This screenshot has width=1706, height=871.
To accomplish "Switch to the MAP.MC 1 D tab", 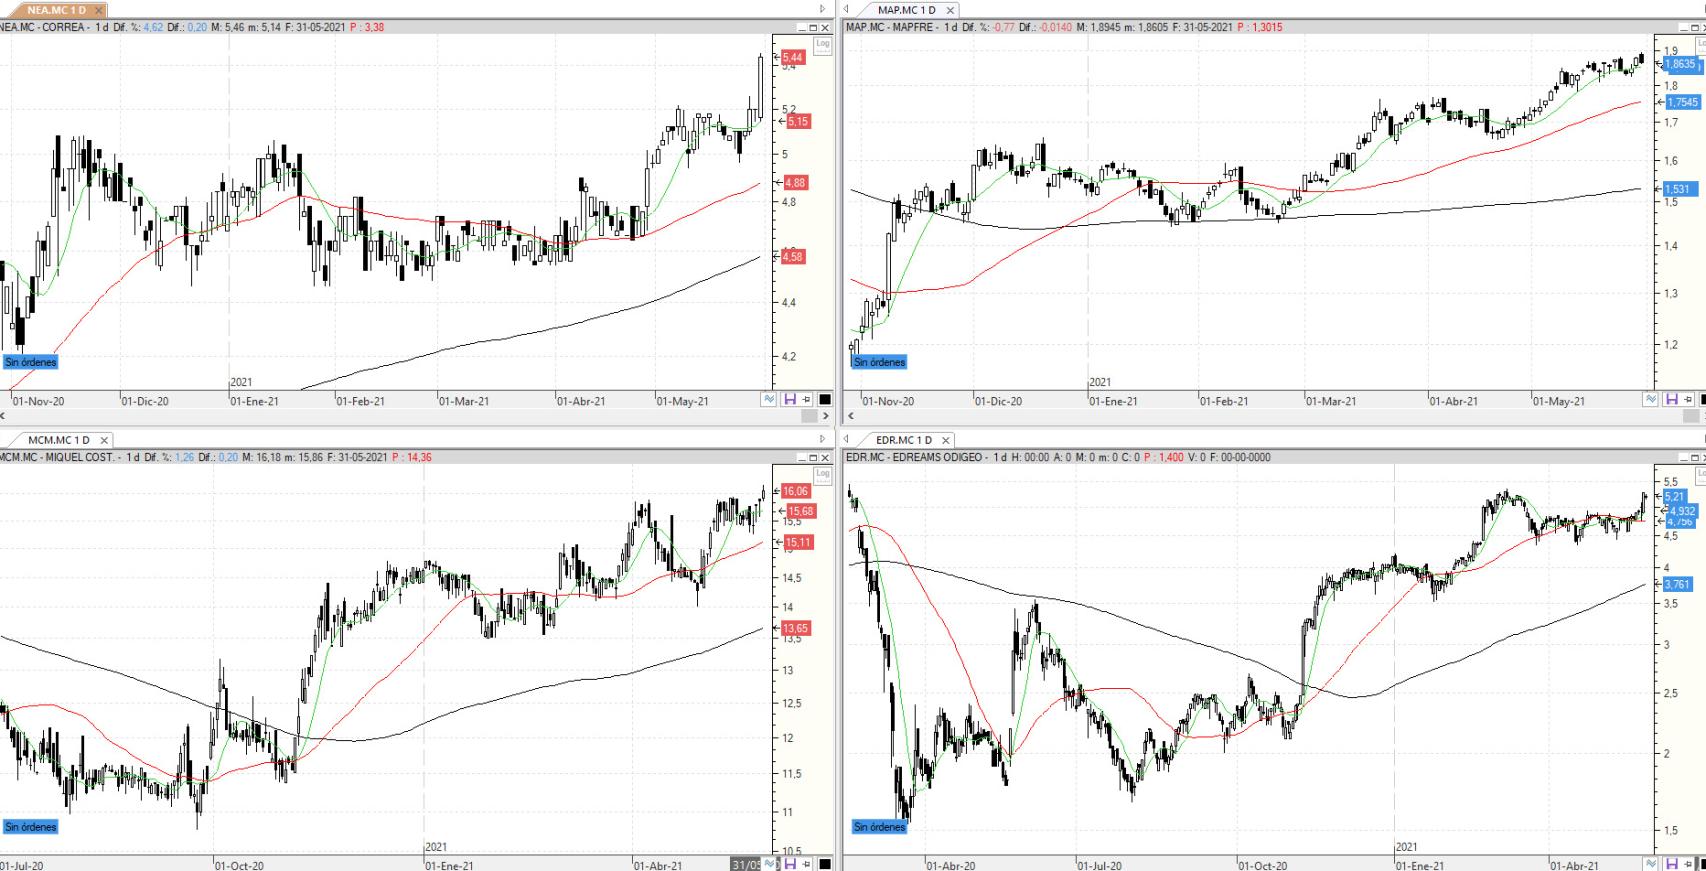I will pyautogui.click(x=906, y=10).
